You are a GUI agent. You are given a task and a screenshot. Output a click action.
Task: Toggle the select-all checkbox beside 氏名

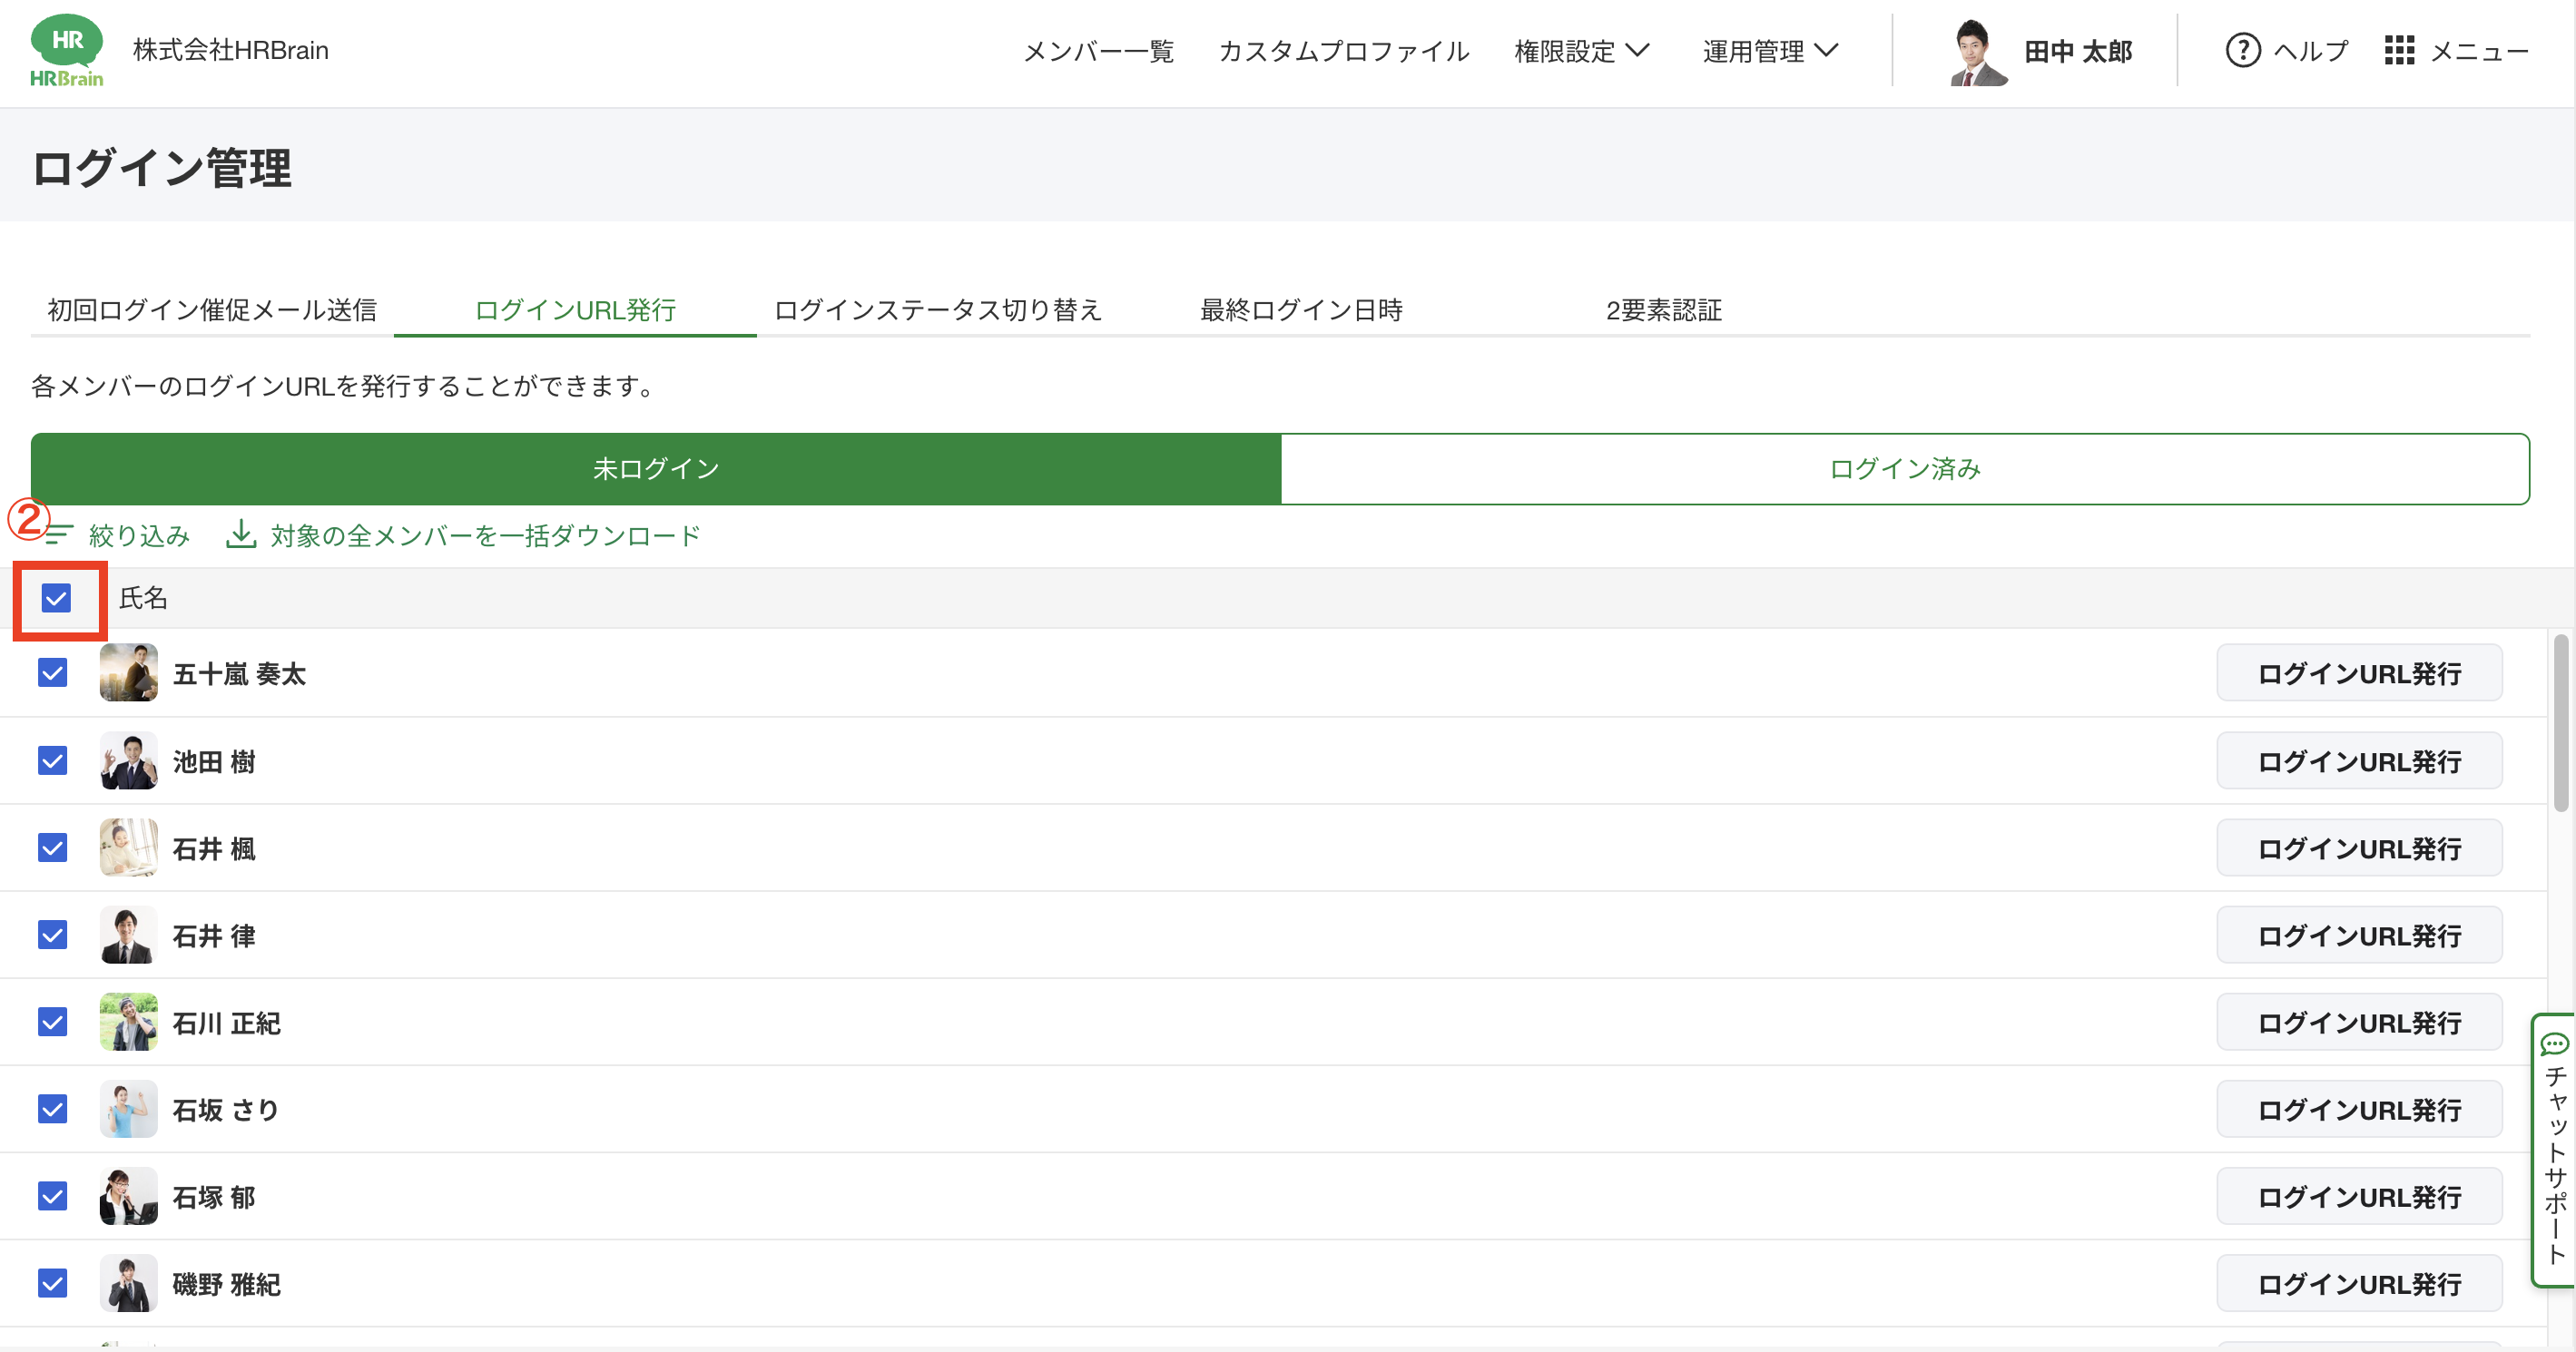pyautogui.click(x=56, y=598)
